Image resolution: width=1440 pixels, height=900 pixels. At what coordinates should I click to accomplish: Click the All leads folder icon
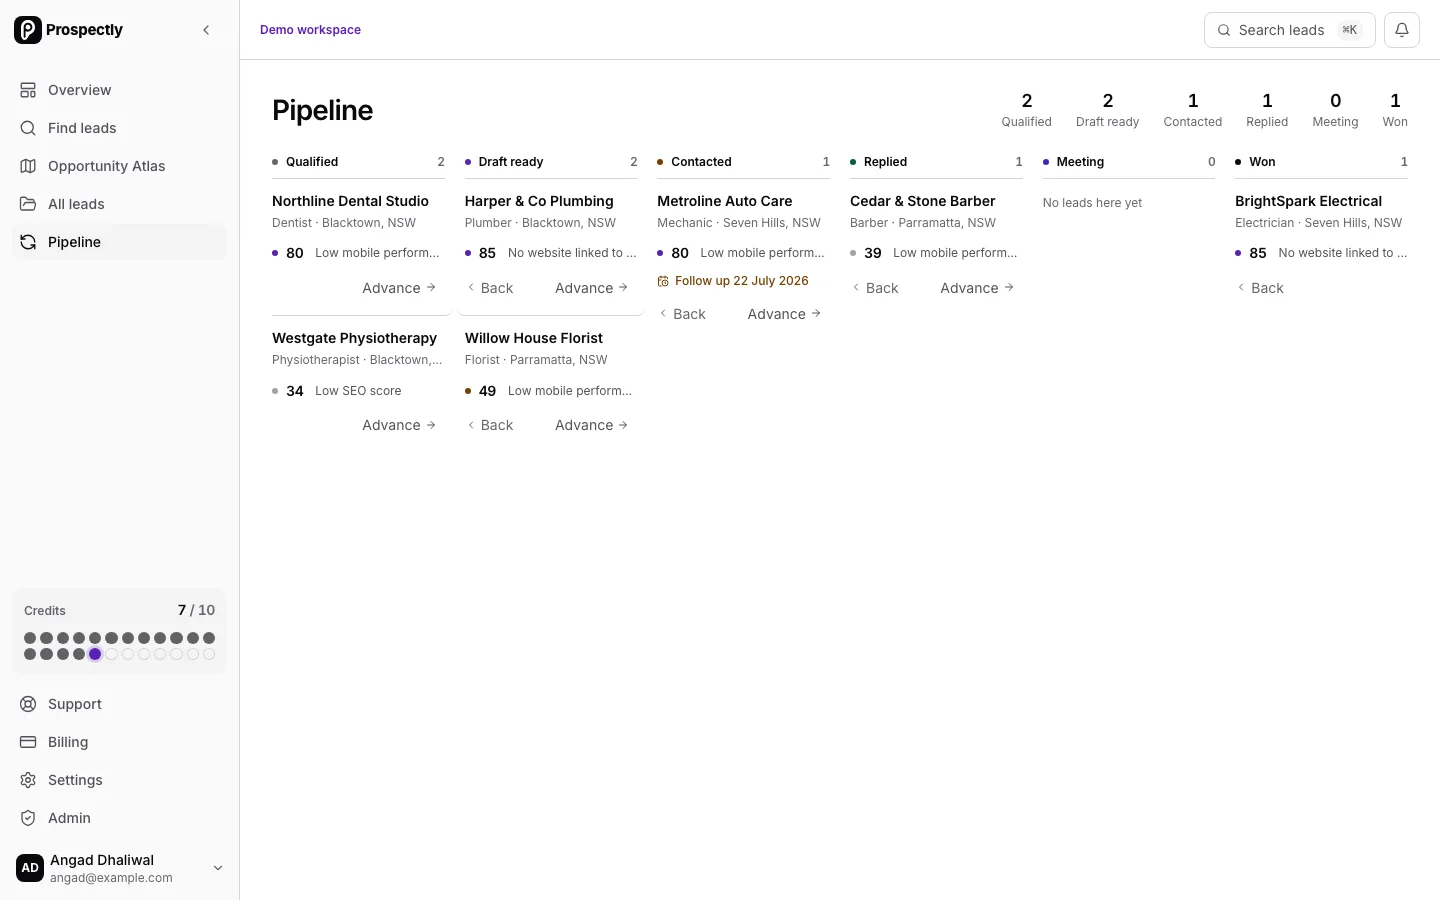28,204
